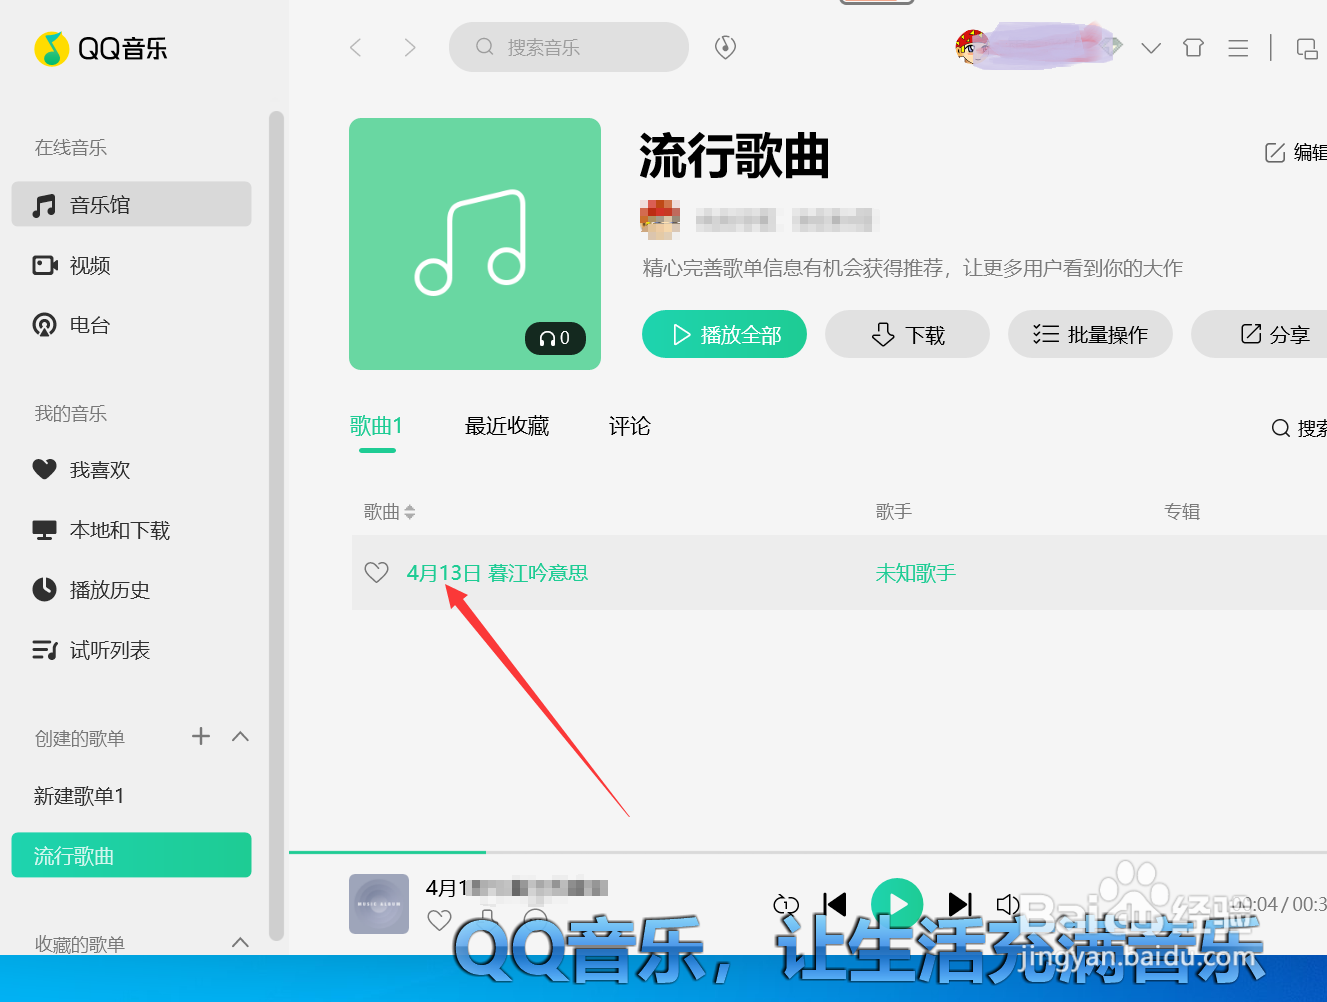Click the 搜索音乐 search input field

(568, 47)
